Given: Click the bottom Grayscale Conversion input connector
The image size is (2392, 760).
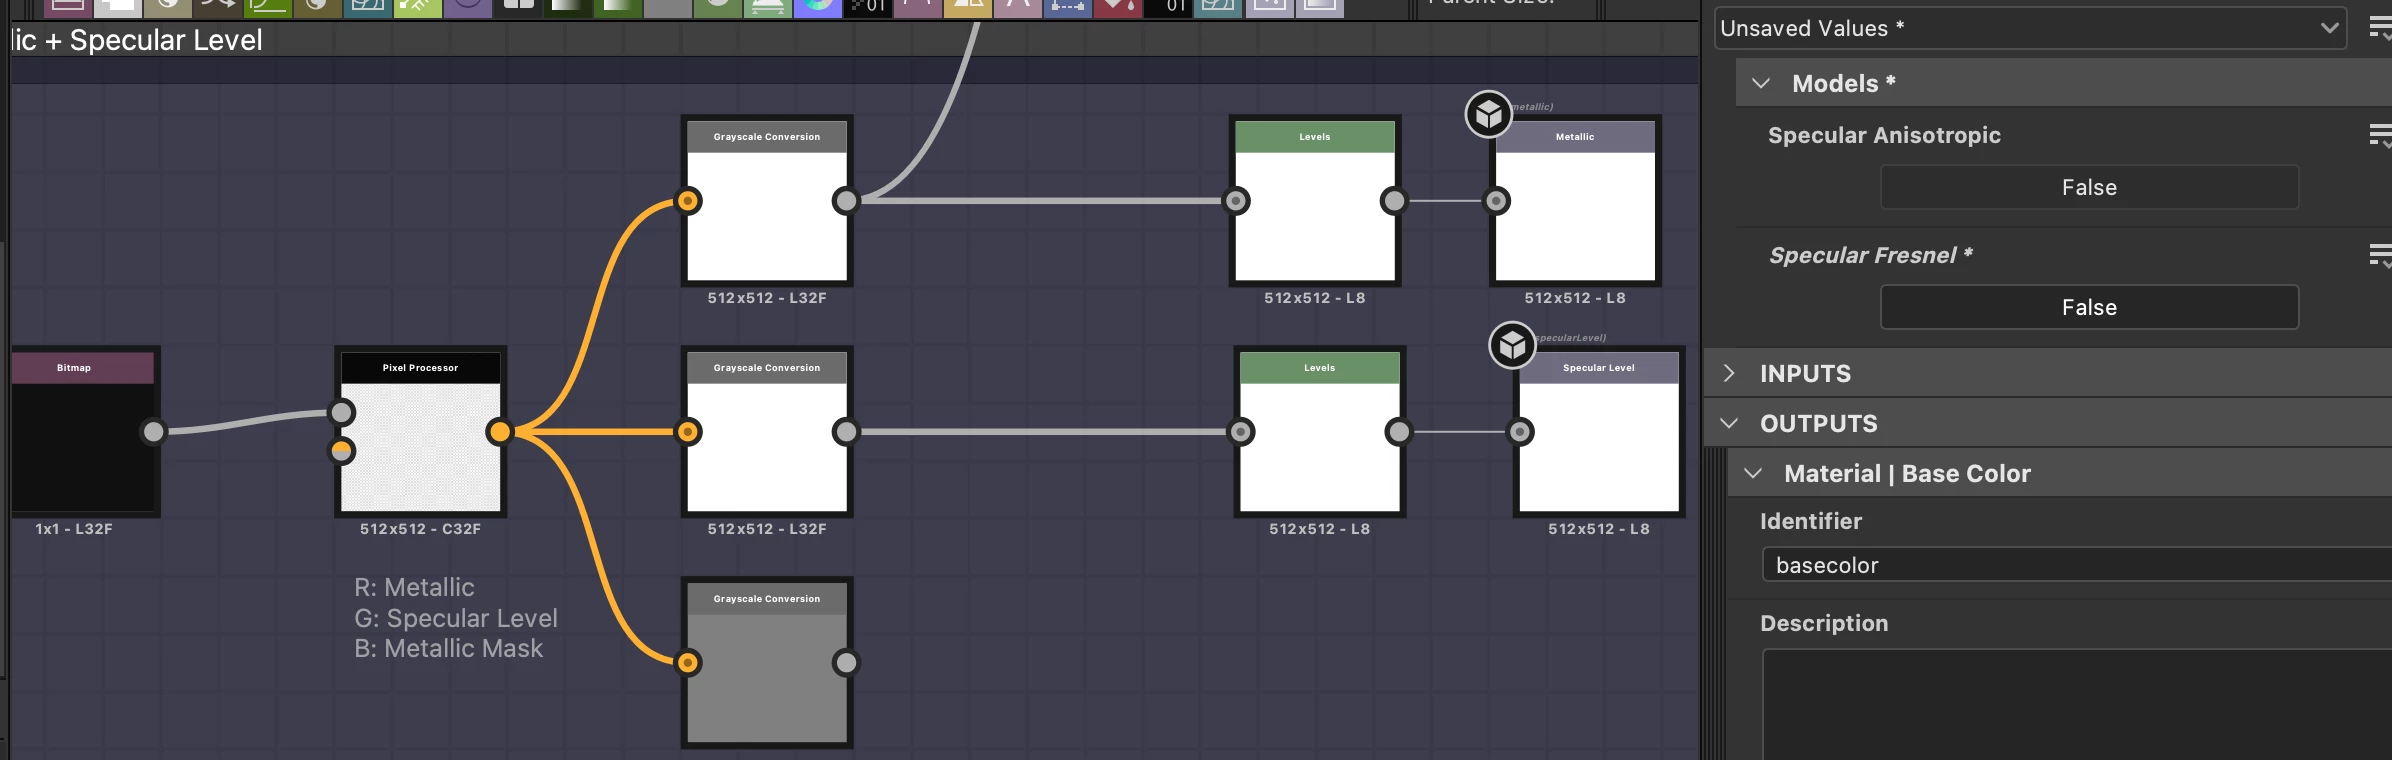Looking at the screenshot, I should coord(688,662).
